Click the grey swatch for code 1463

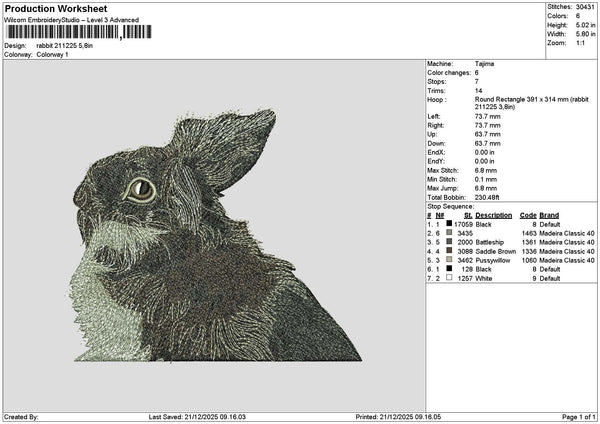click(x=449, y=233)
